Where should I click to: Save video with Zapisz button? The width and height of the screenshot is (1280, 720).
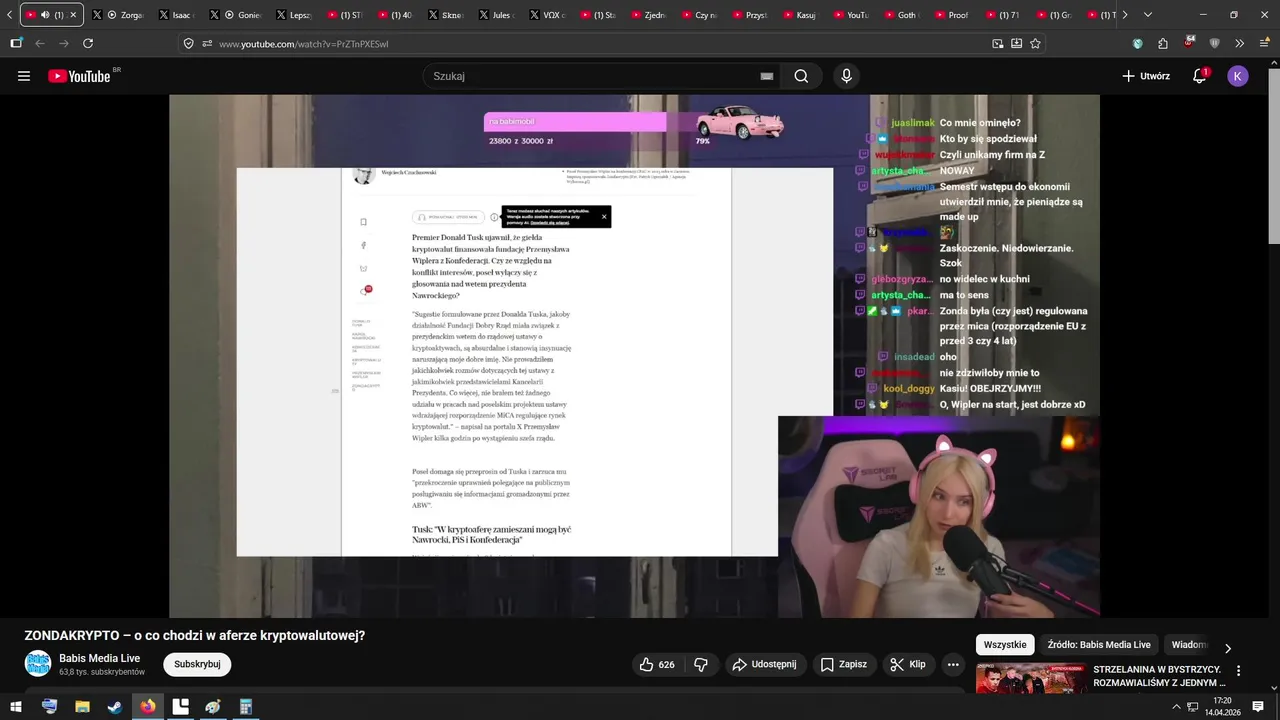843,664
